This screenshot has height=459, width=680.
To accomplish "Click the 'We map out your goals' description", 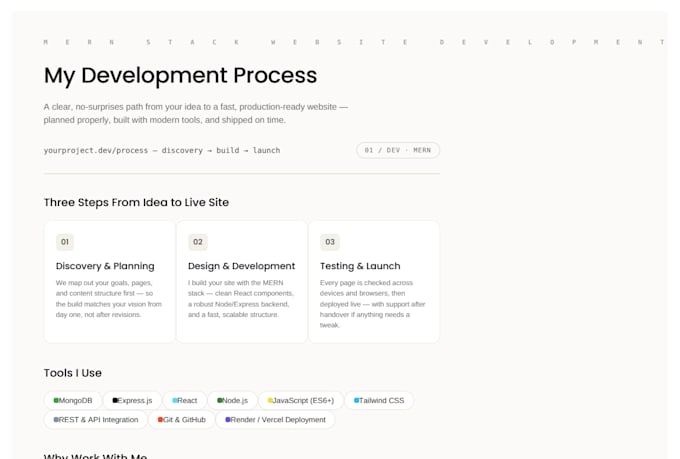I will [108, 298].
